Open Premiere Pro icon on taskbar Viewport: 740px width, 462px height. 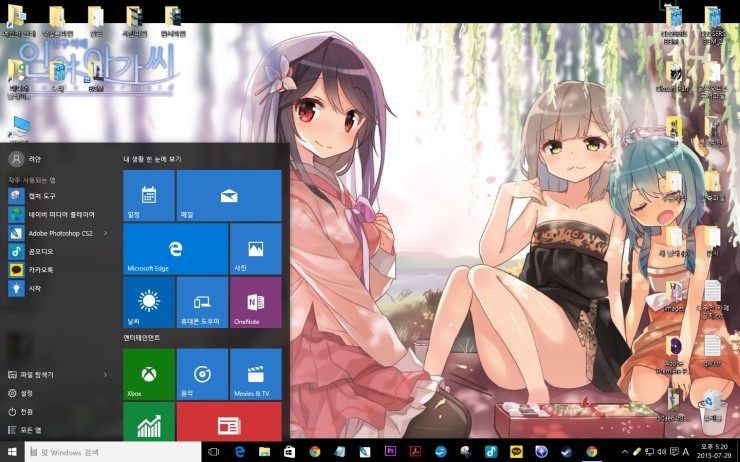pyautogui.click(x=390, y=452)
